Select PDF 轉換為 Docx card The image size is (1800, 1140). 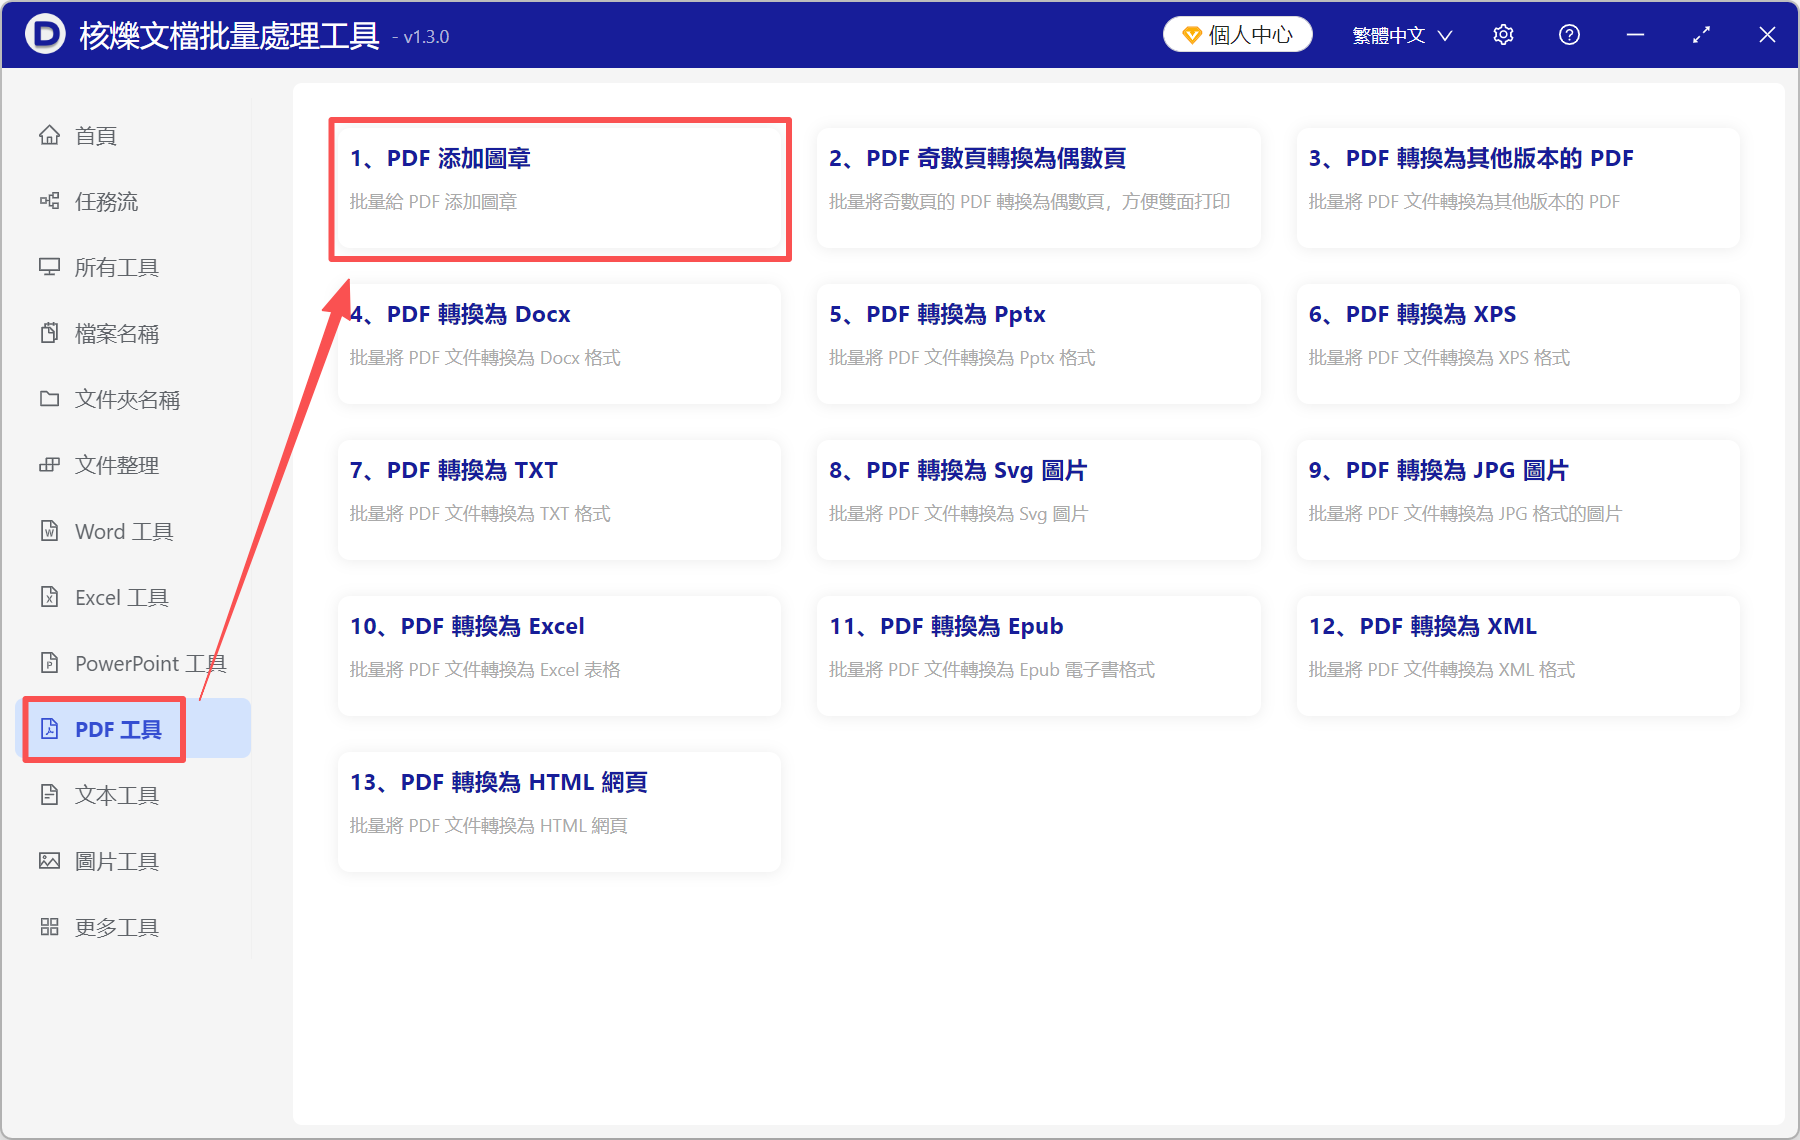(x=558, y=344)
